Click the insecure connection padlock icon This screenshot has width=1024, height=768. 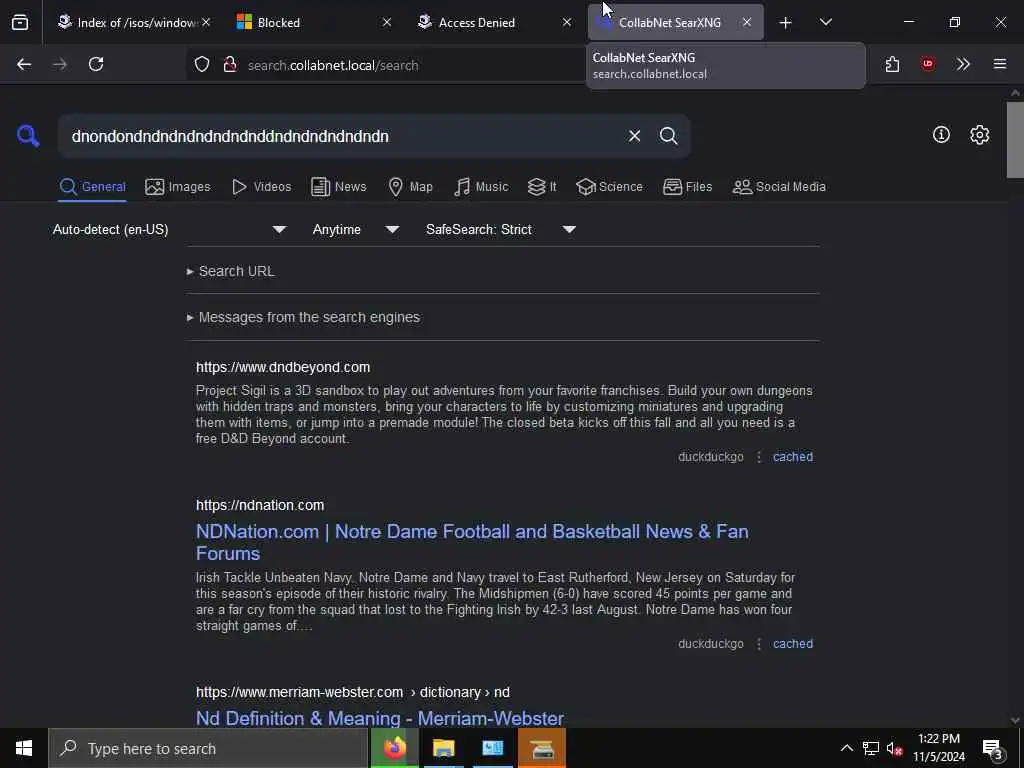point(230,64)
